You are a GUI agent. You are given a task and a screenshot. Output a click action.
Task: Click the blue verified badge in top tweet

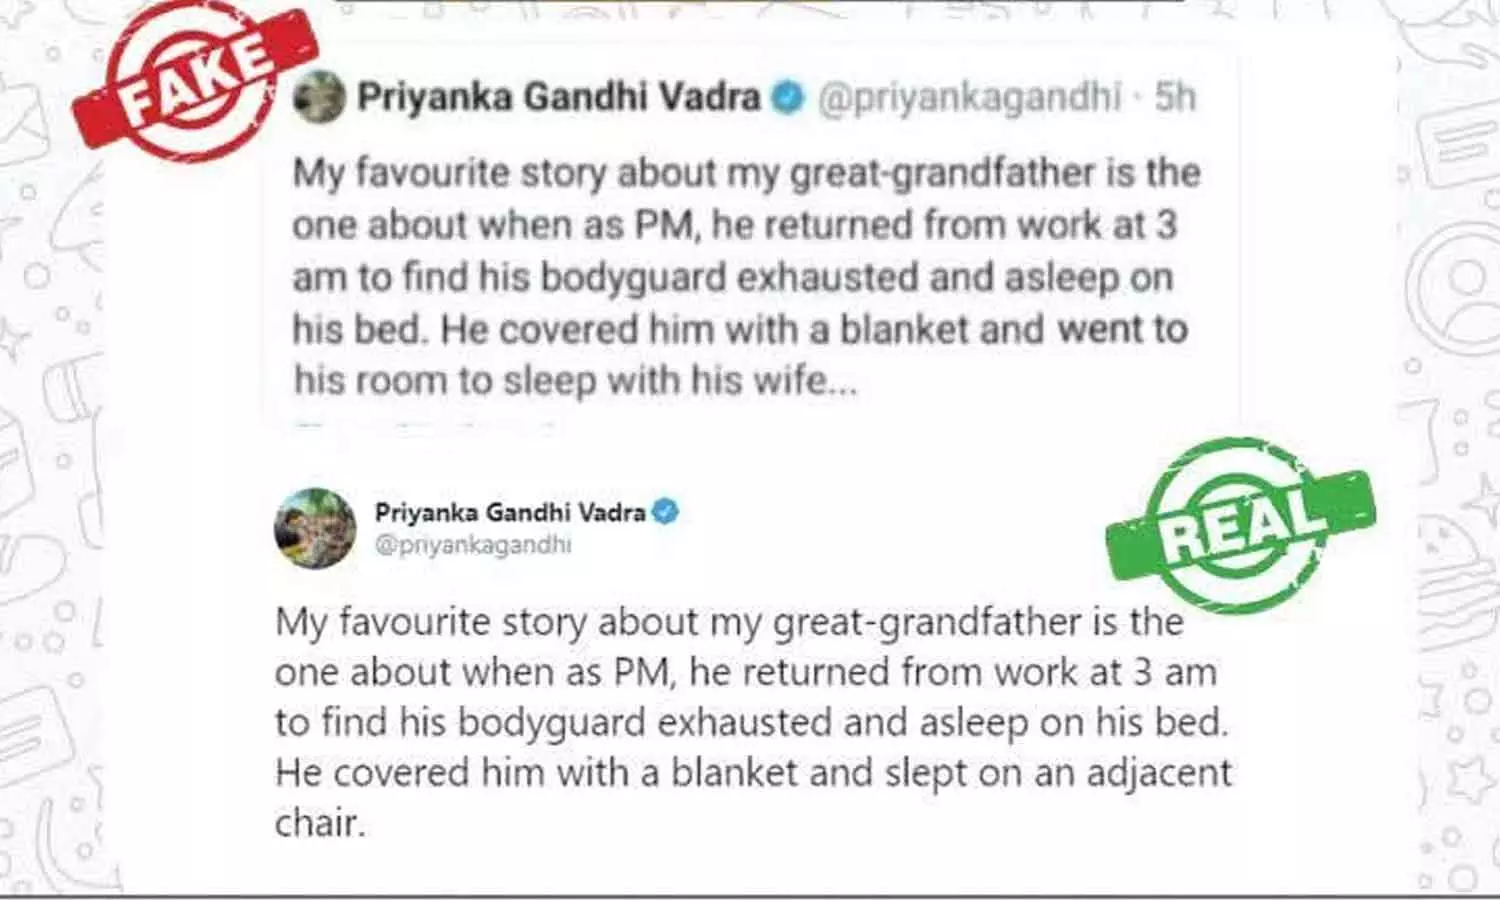pyautogui.click(x=789, y=98)
